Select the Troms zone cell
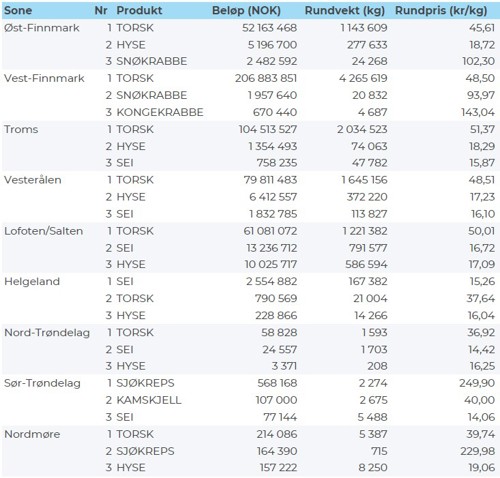This screenshot has width=500, height=478. pyautogui.click(x=21, y=129)
